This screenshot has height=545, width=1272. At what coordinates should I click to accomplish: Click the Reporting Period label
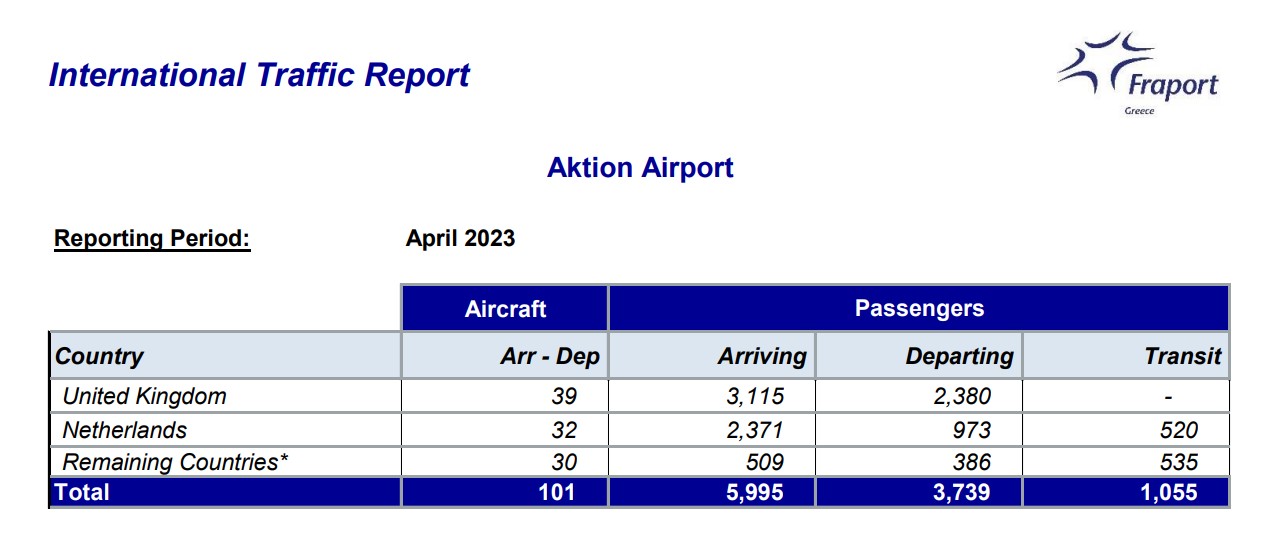click(152, 239)
